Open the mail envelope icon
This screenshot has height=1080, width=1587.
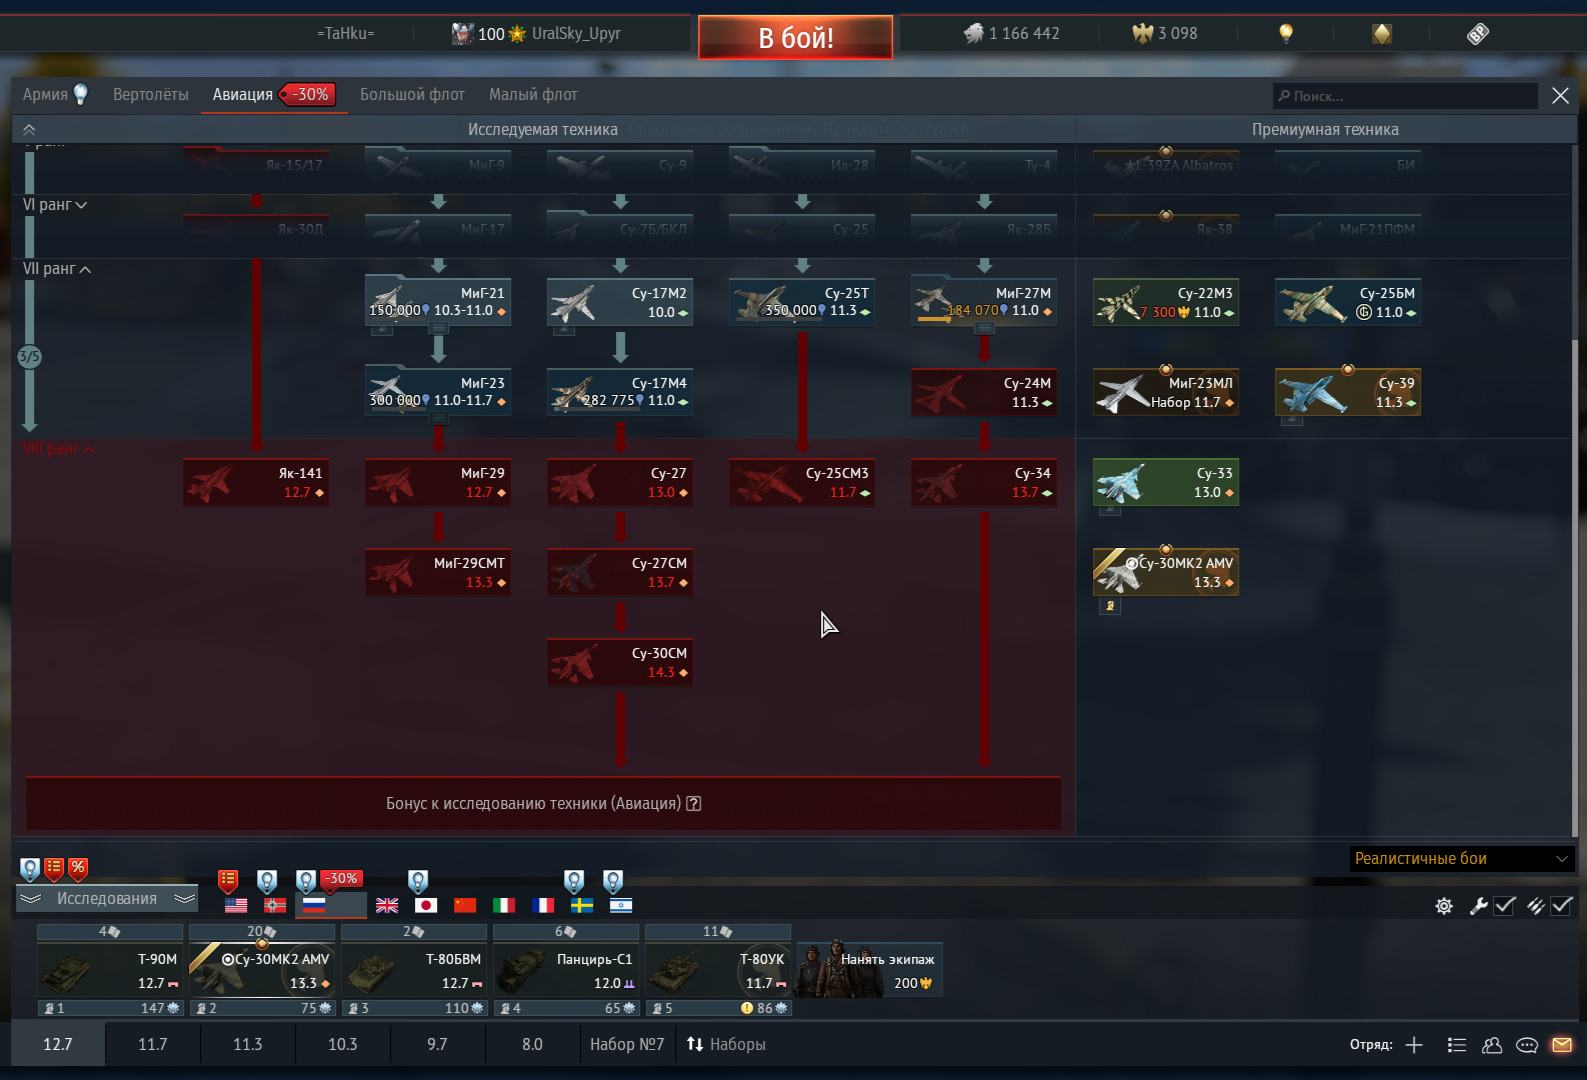(x=1561, y=1045)
